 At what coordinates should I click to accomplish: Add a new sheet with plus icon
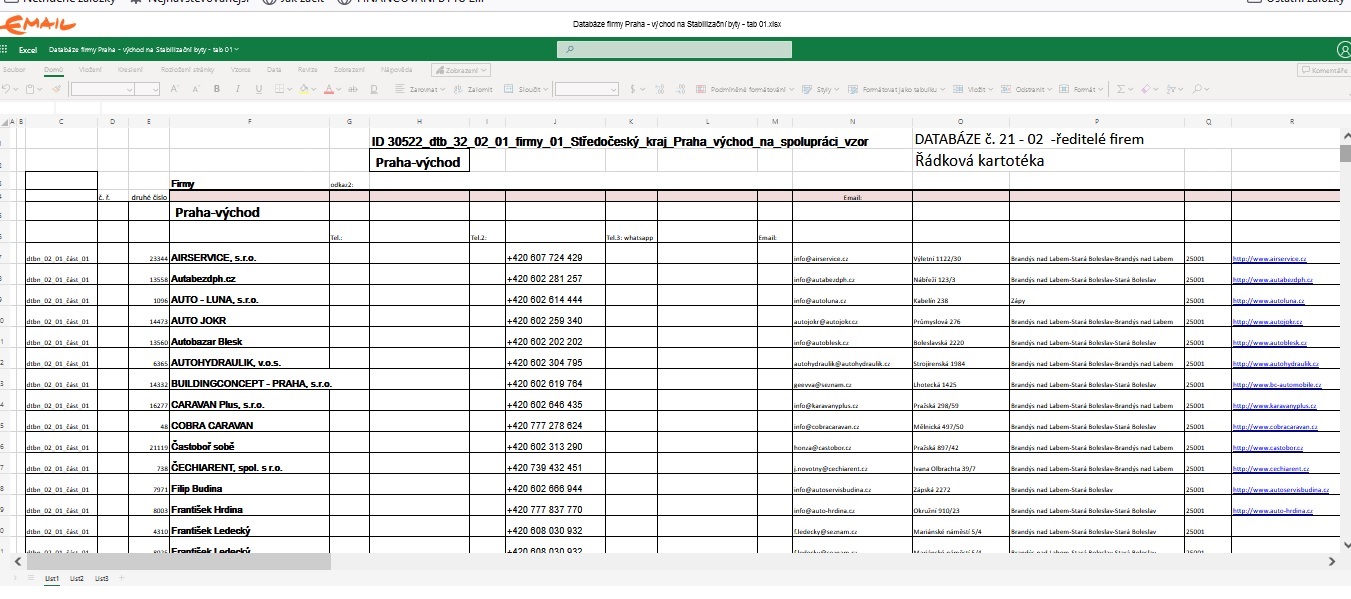tap(122, 579)
